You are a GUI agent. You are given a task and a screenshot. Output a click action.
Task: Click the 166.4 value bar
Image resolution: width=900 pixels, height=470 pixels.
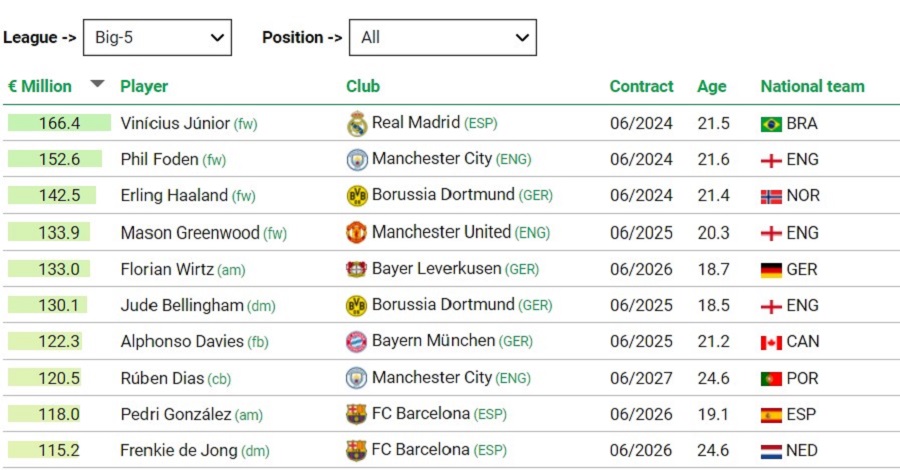pyautogui.click(x=59, y=123)
